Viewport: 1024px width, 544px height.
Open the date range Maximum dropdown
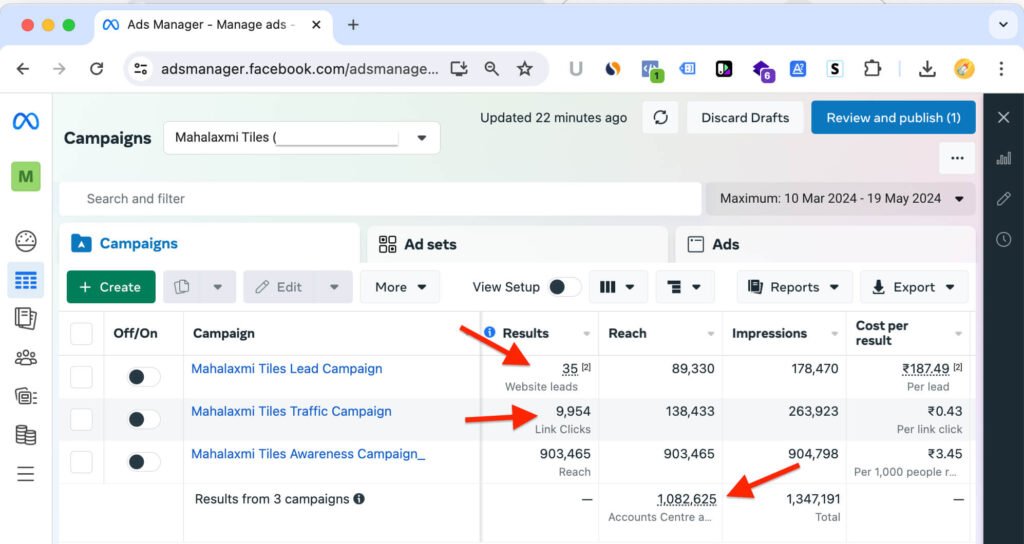[840, 199]
